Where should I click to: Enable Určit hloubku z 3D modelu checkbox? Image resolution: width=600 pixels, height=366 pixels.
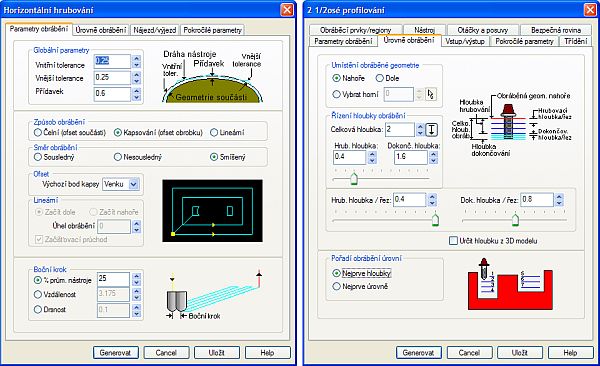pyautogui.click(x=453, y=241)
